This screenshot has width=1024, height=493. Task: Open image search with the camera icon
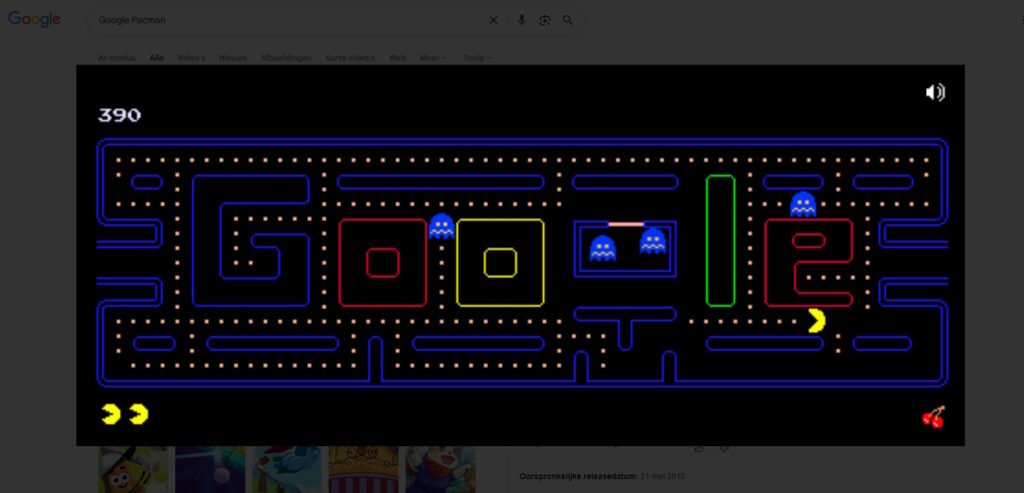545,20
